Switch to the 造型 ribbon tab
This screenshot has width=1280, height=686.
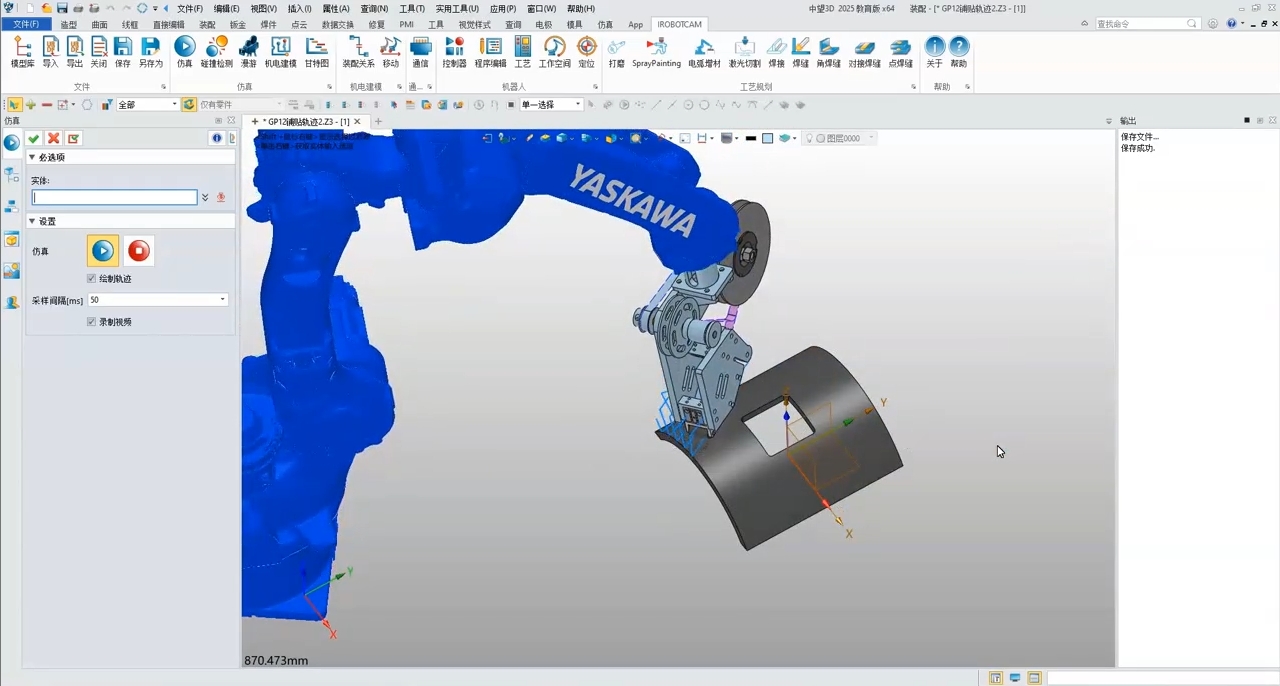click(69, 24)
